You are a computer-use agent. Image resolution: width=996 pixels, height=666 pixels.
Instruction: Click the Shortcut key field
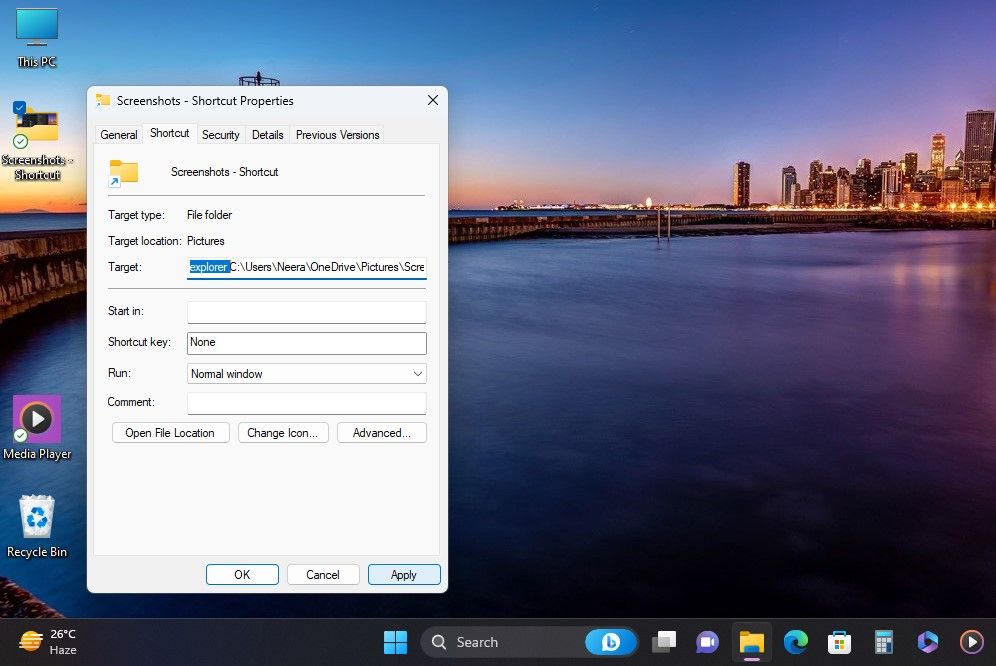coord(306,342)
